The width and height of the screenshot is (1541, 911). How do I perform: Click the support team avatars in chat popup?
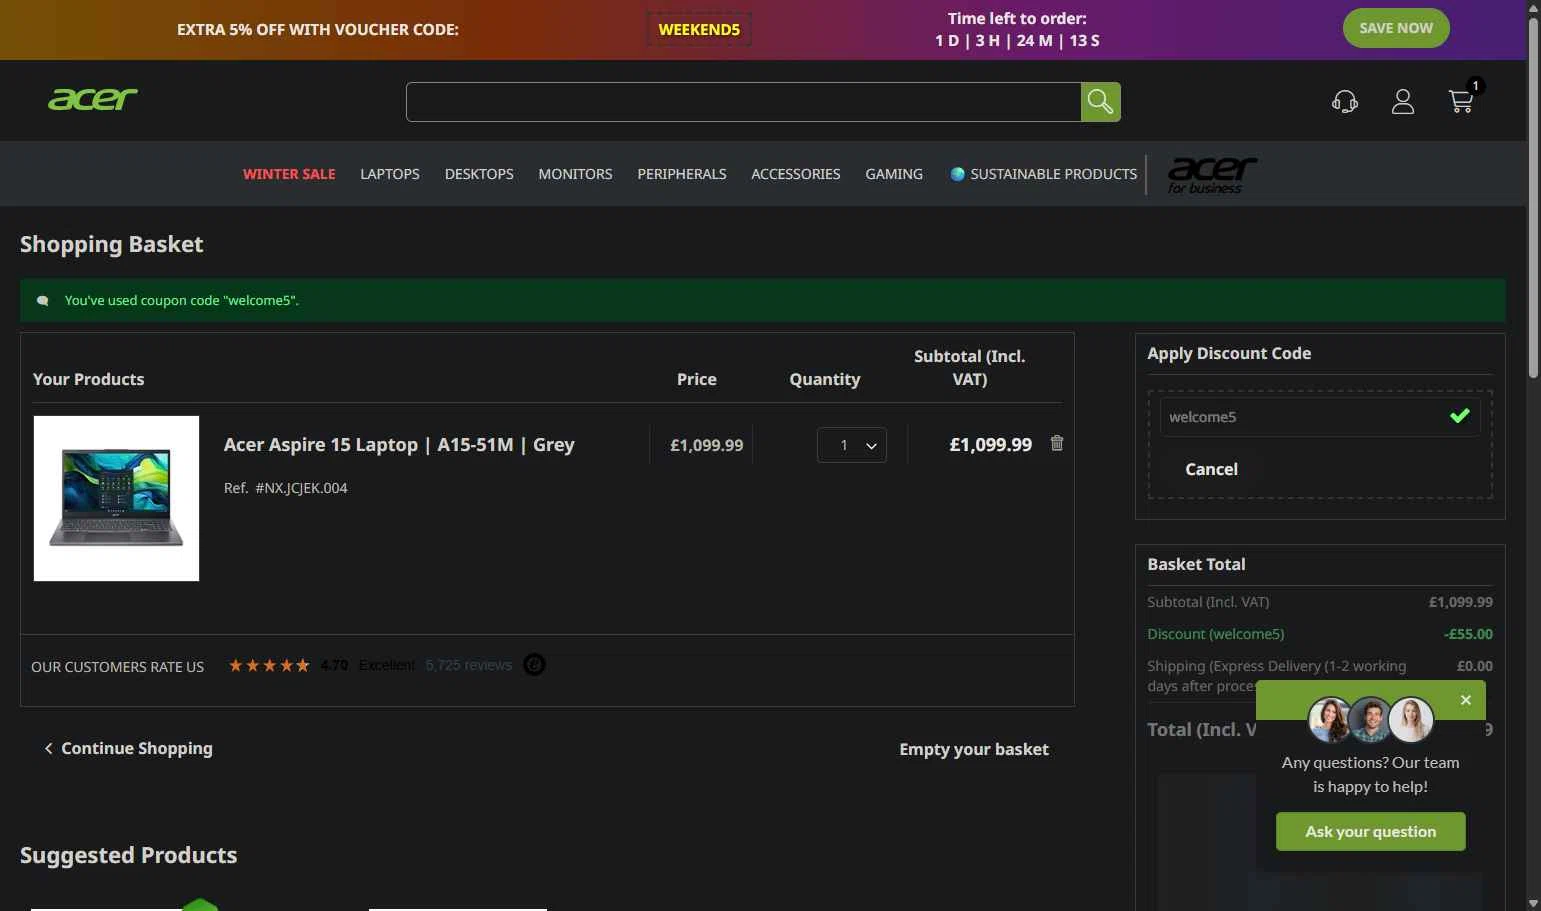[1370, 719]
